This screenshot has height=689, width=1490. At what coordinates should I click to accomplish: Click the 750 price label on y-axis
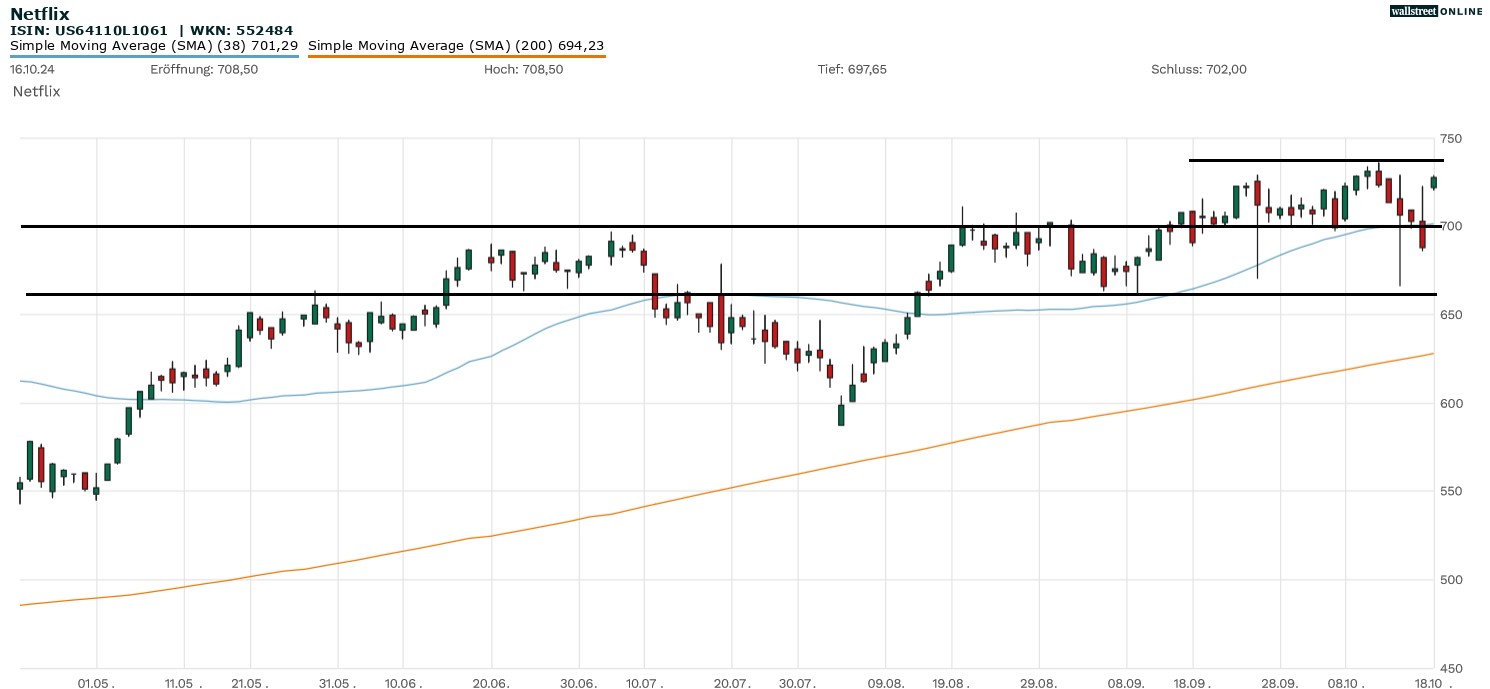1450,138
